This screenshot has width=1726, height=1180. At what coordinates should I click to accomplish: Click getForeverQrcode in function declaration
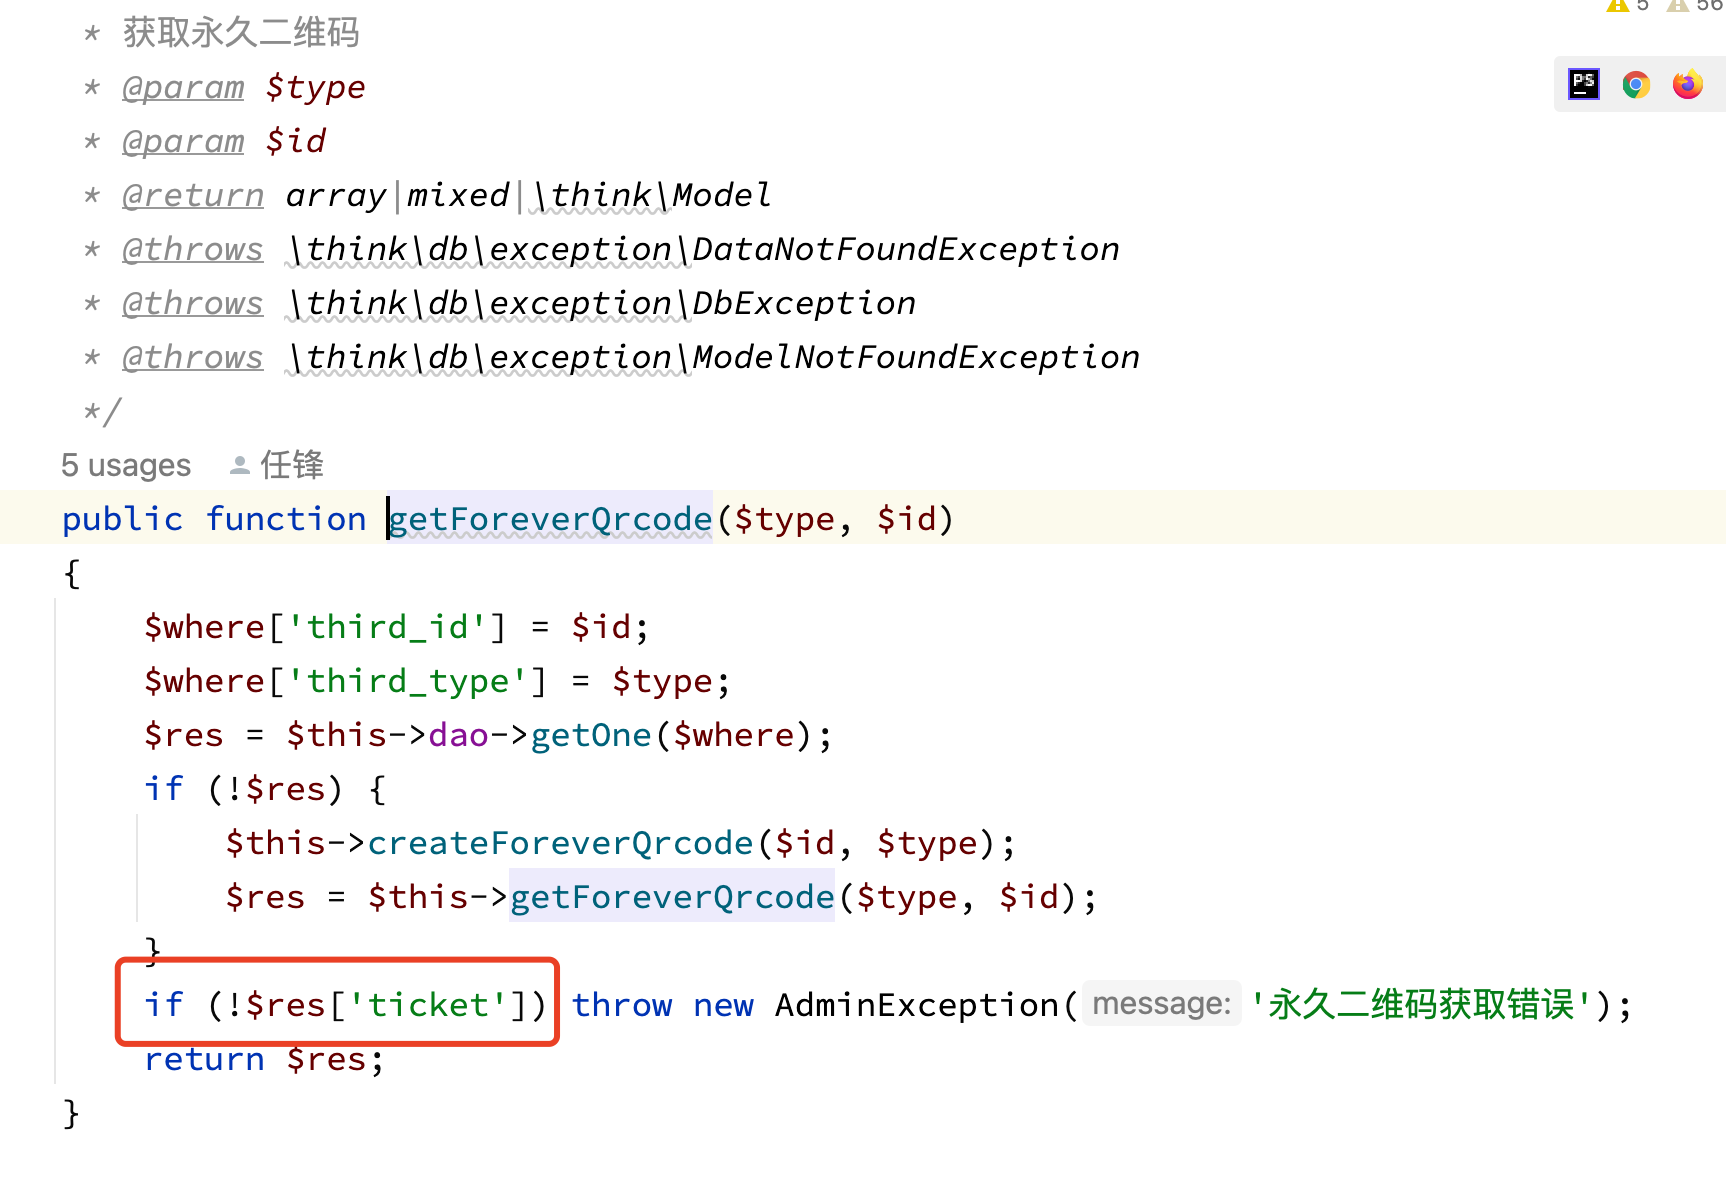click(x=550, y=519)
